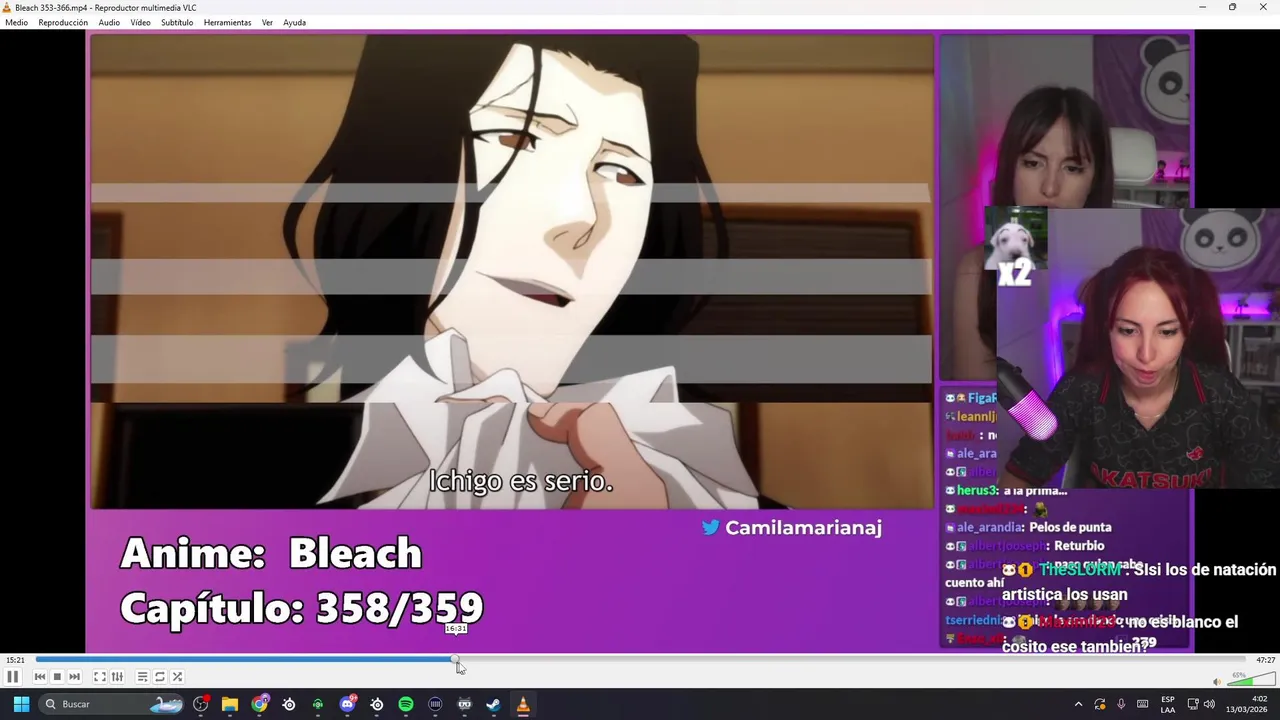Open the Subtítulo menu

(177, 22)
